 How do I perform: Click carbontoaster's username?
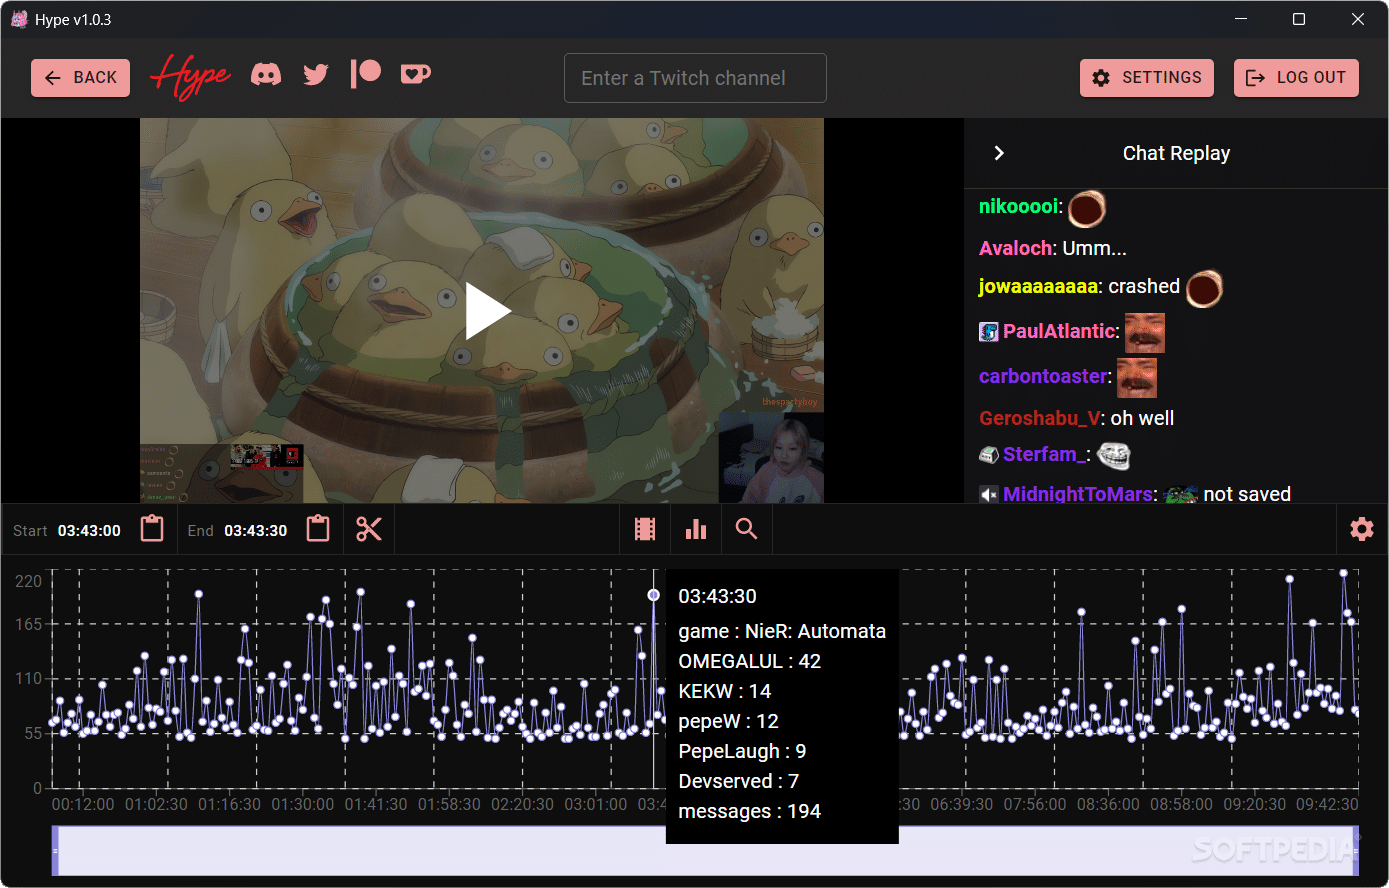(1043, 376)
